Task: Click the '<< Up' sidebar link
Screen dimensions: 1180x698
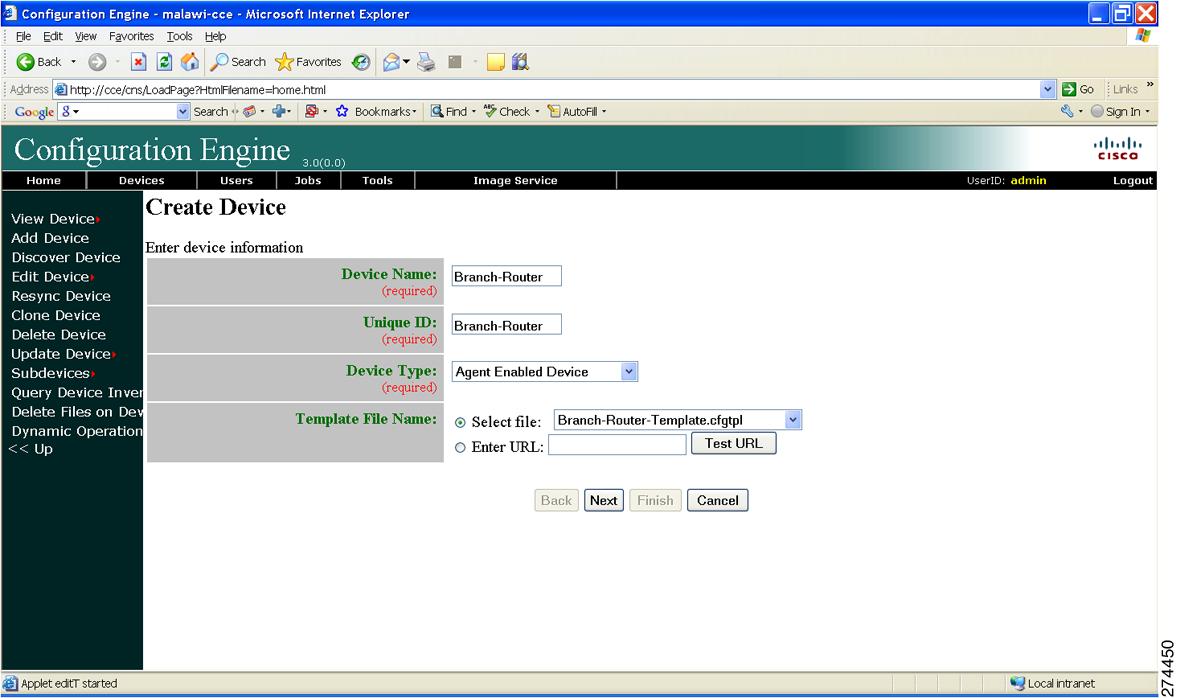Action: point(31,449)
